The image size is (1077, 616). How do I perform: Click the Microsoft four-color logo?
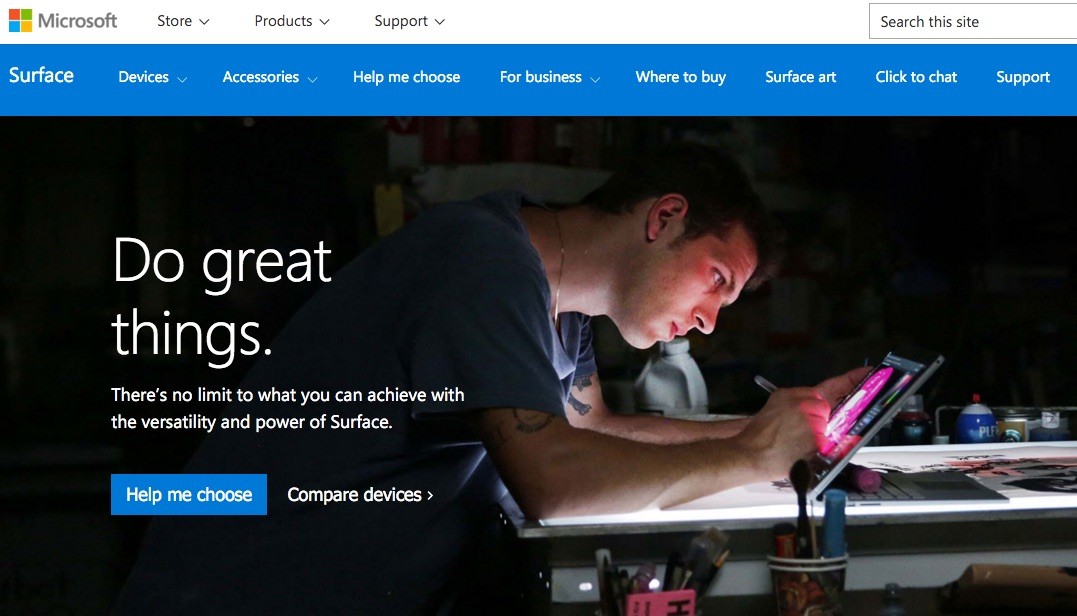point(20,21)
